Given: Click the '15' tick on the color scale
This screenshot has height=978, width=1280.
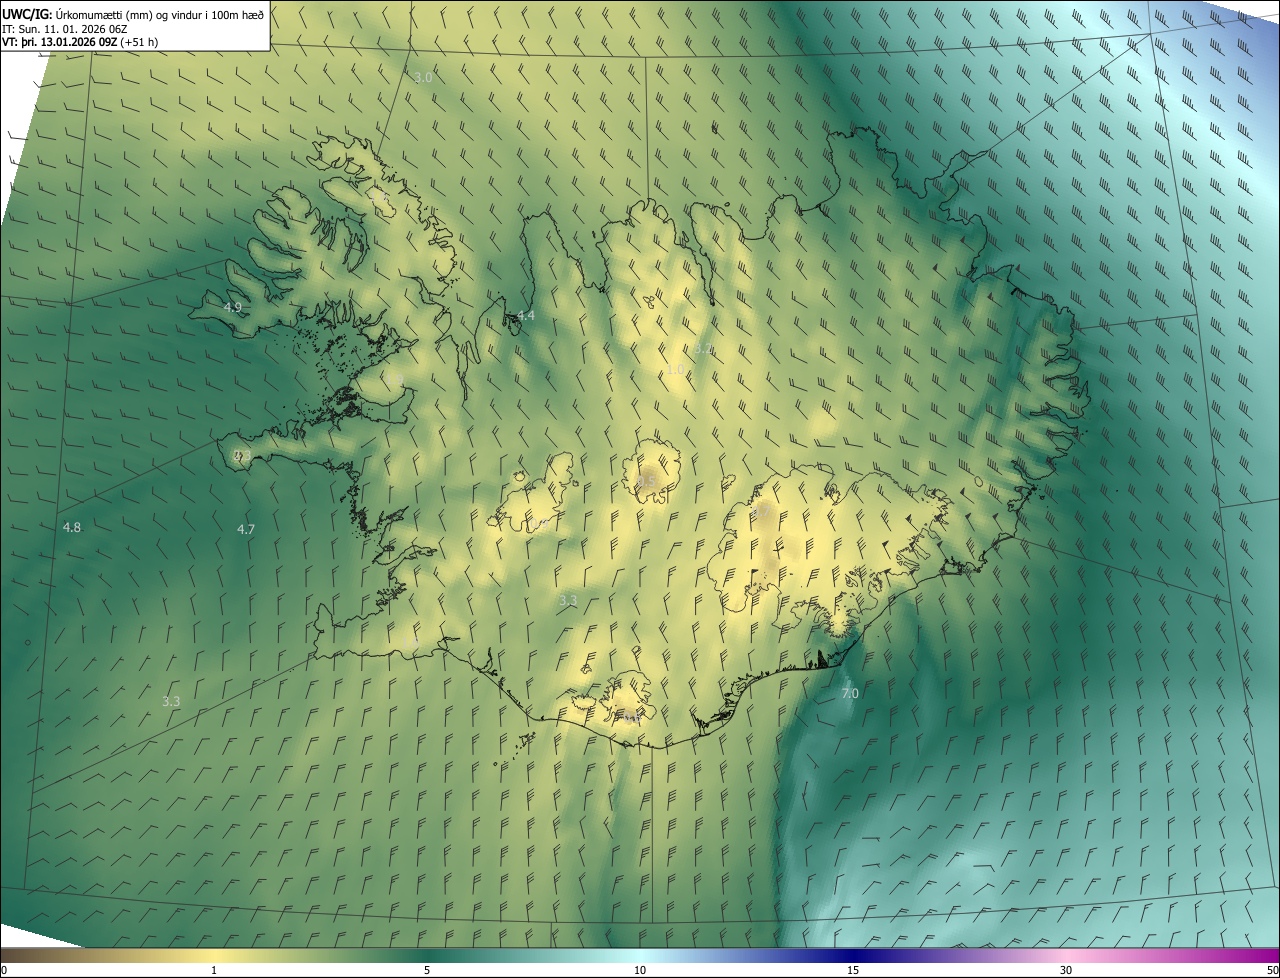Looking at the screenshot, I should [853, 970].
